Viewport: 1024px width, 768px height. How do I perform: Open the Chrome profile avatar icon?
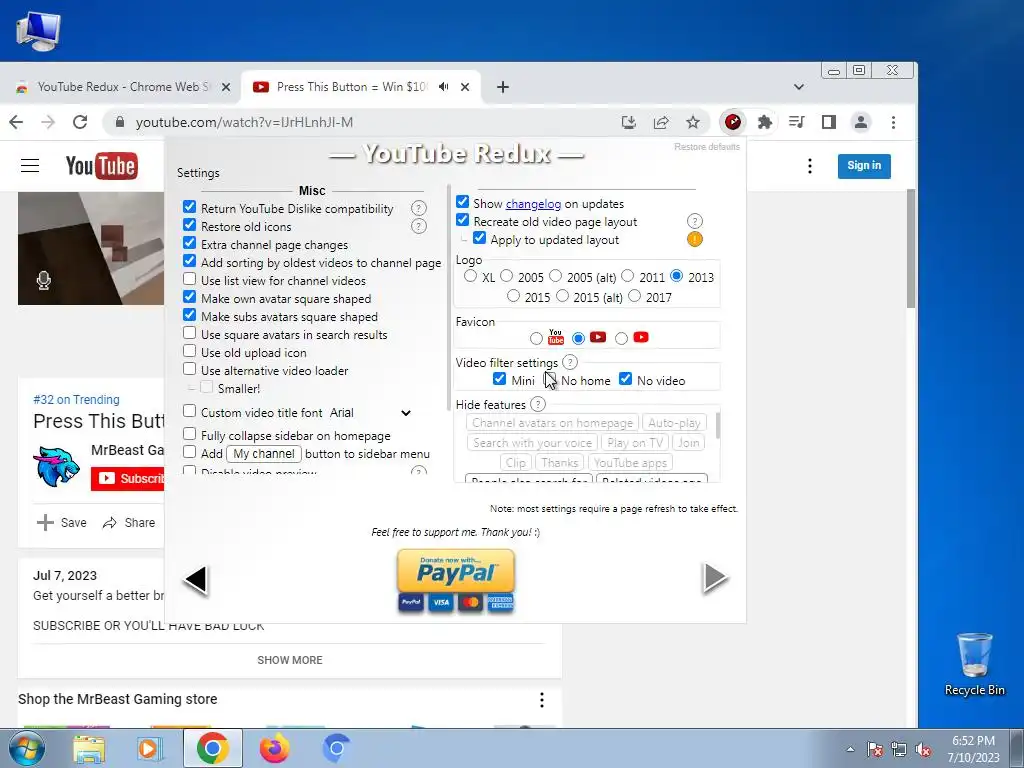(x=861, y=122)
